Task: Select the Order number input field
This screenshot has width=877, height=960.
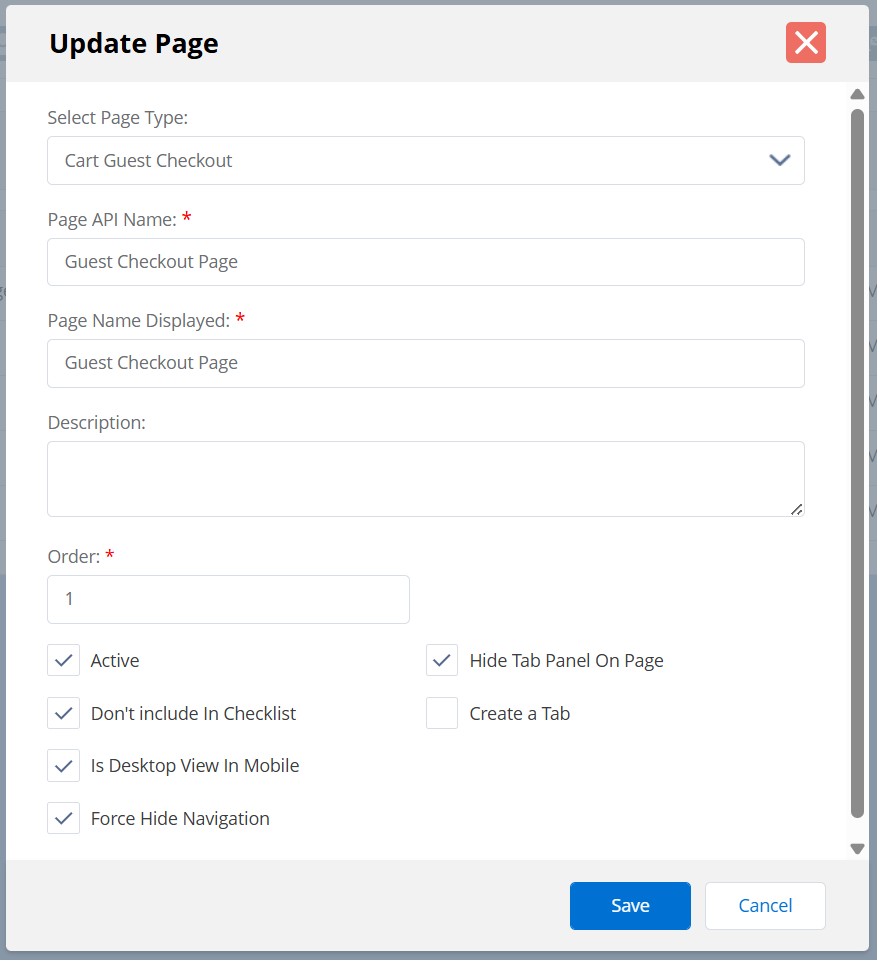Action: (x=228, y=599)
